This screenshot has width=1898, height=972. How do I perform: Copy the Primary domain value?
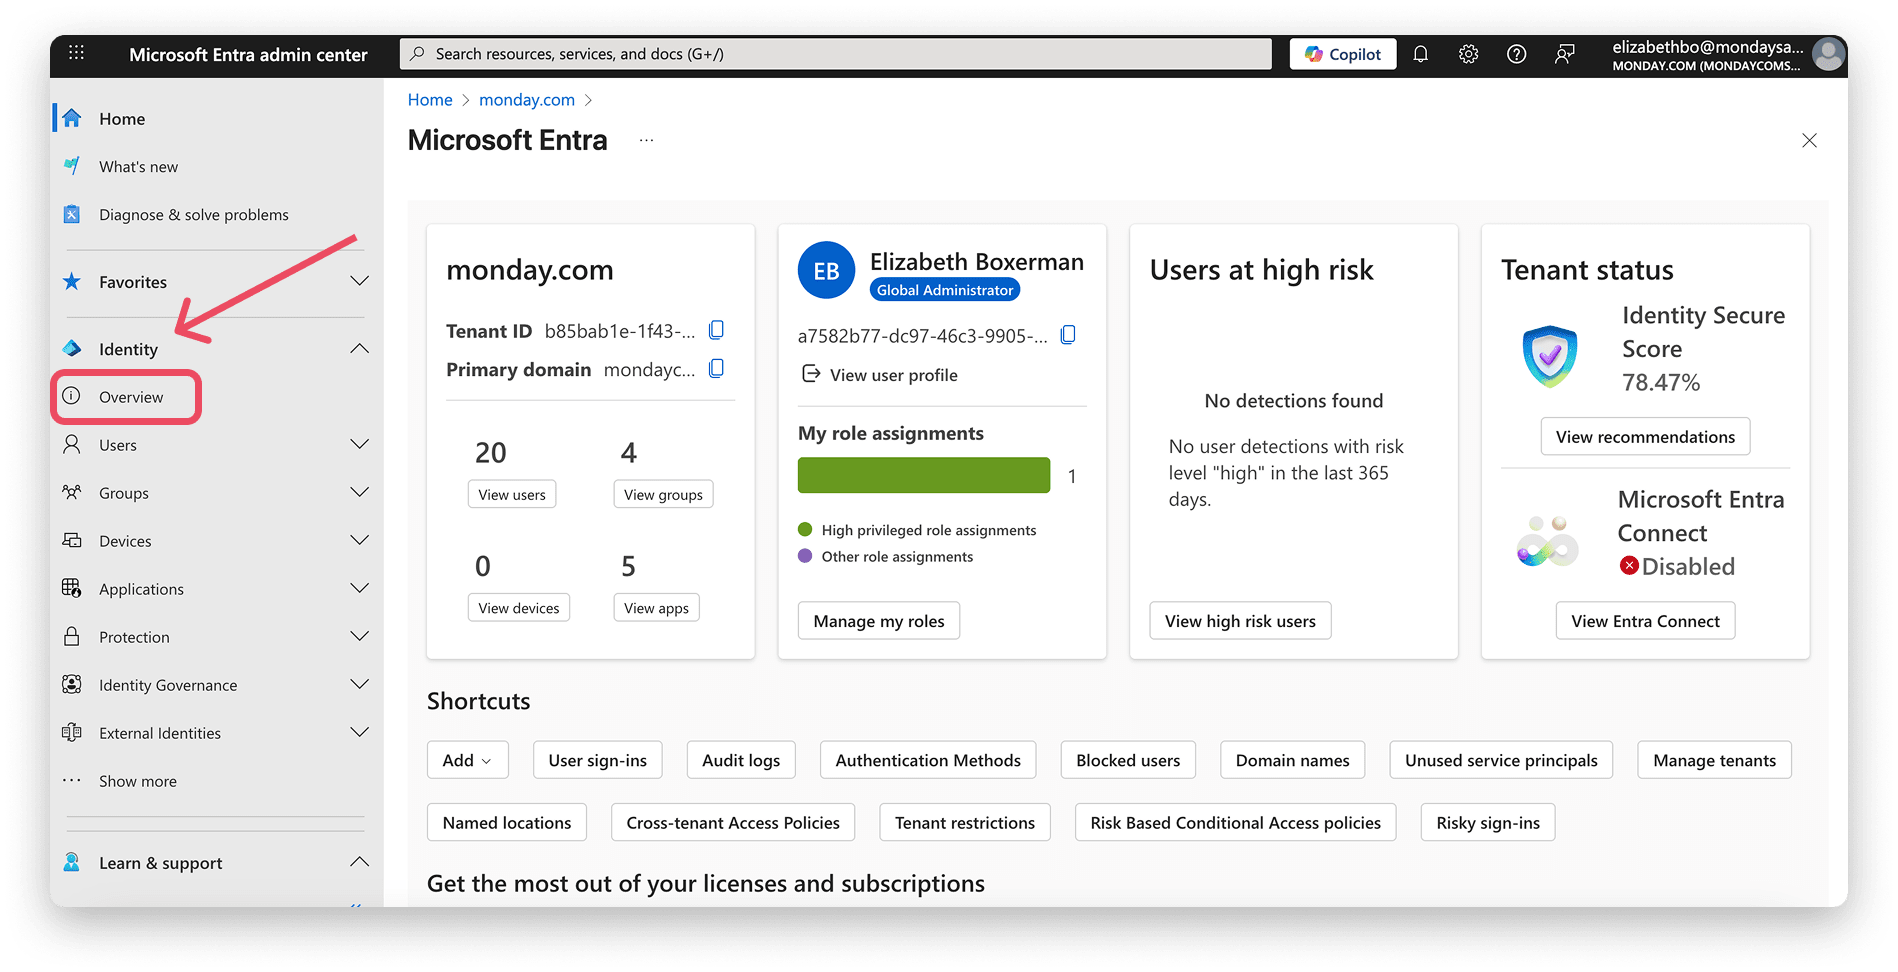[716, 369]
